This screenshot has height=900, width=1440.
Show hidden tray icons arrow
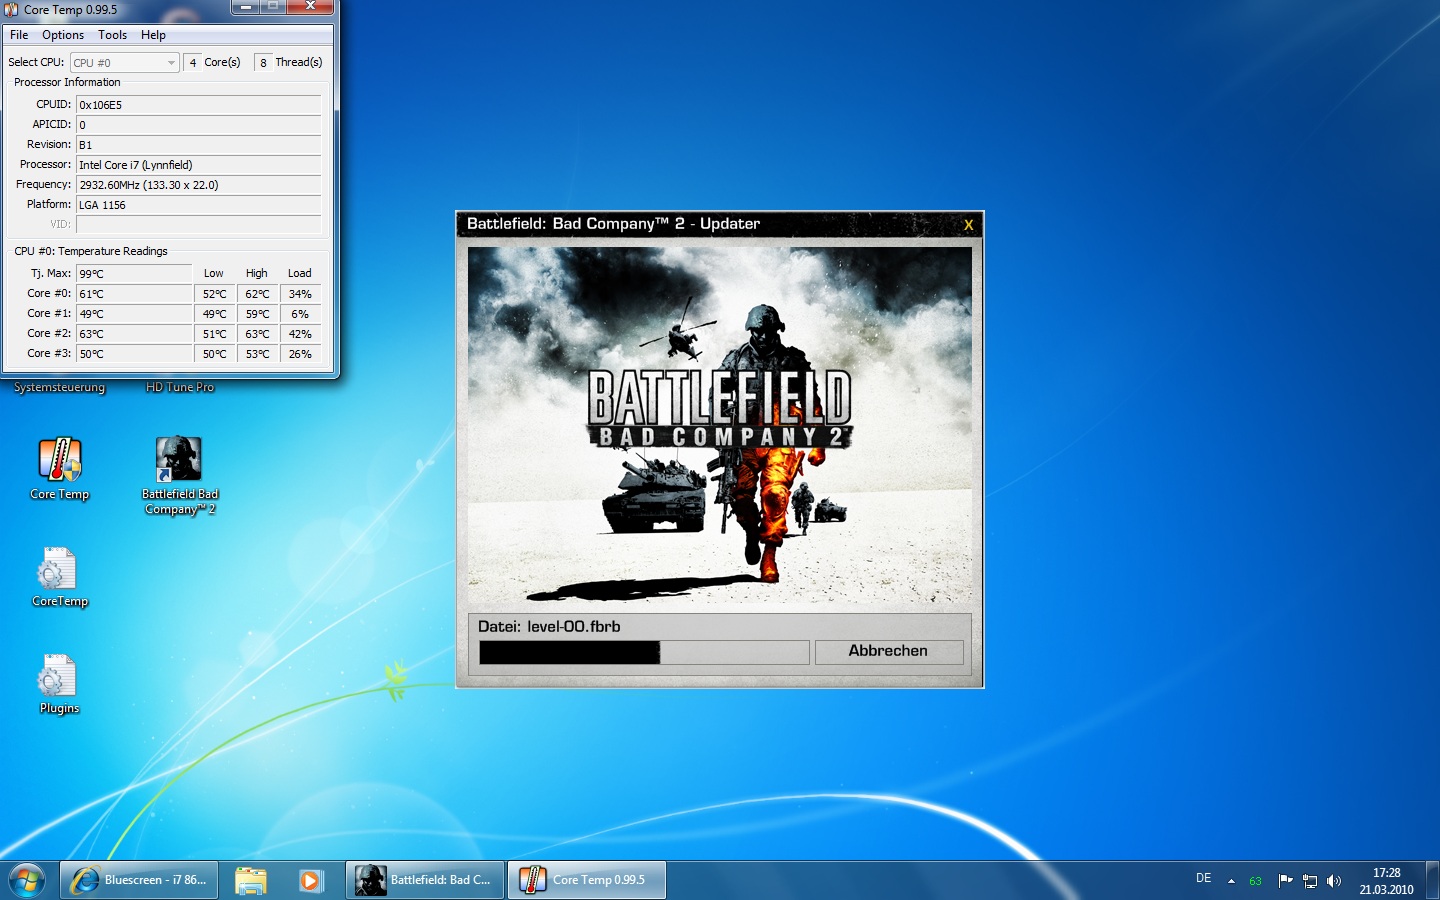1231,881
